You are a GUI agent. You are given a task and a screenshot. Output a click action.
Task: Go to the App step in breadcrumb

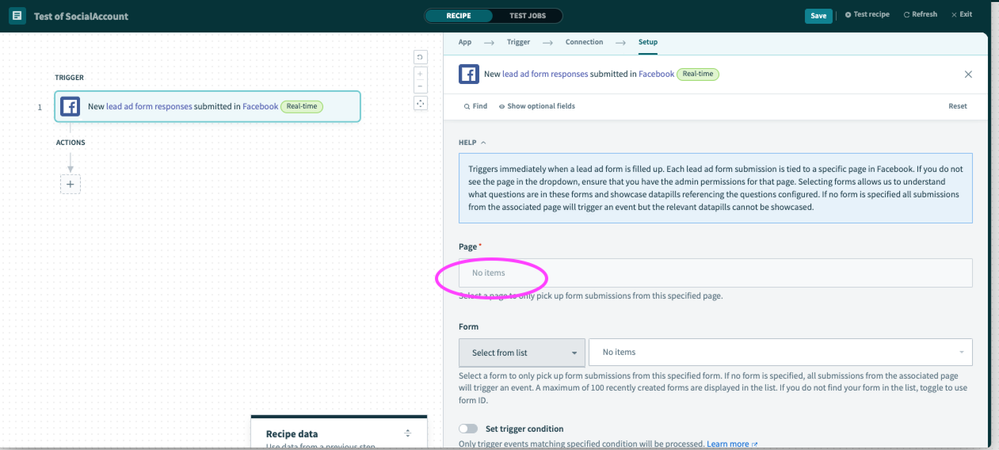tap(465, 42)
